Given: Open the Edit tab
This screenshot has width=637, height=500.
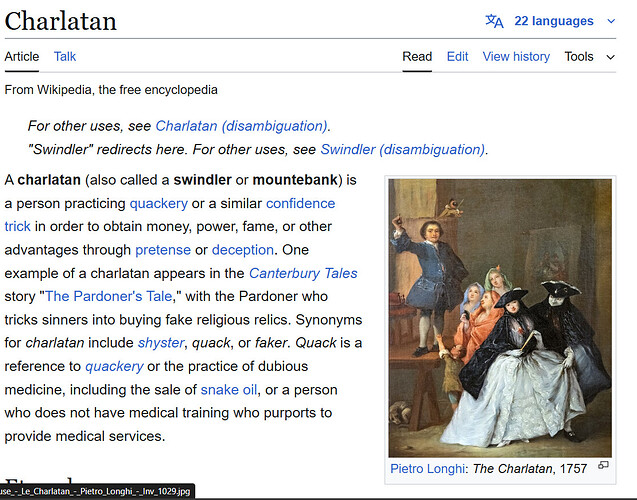Looking at the screenshot, I should [457, 56].
